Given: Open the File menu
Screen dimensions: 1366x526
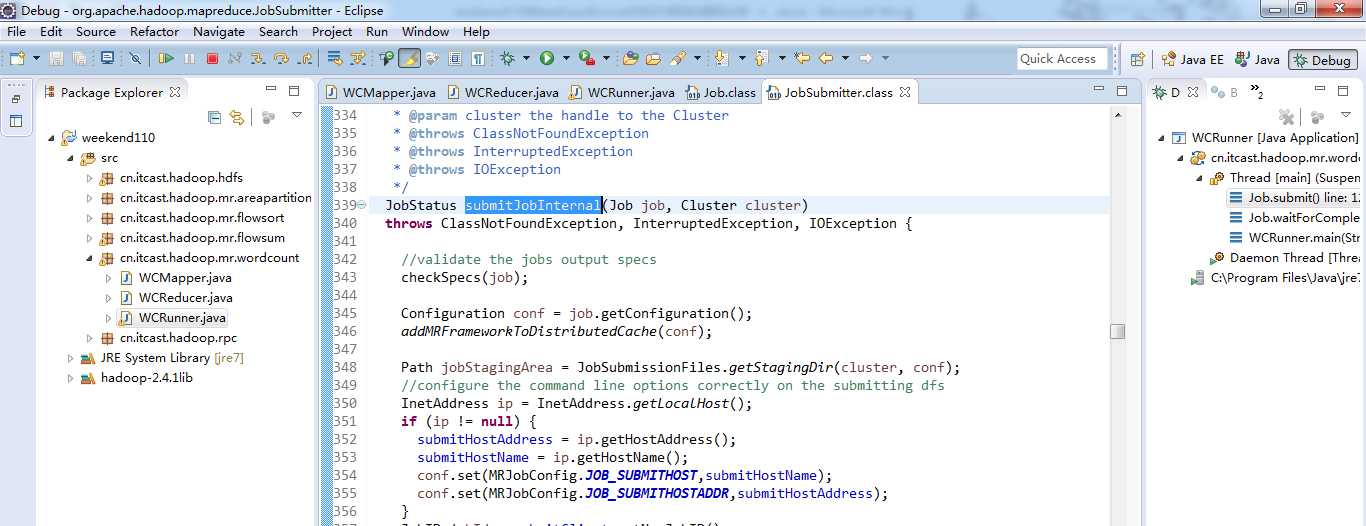Looking at the screenshot, I should pos(16,31).
